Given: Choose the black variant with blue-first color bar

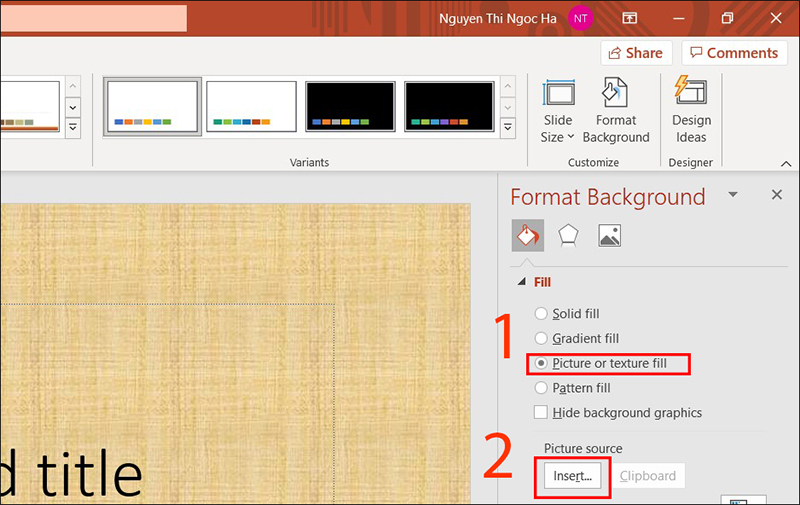Looking at the screenshot, I should [351, 107].
